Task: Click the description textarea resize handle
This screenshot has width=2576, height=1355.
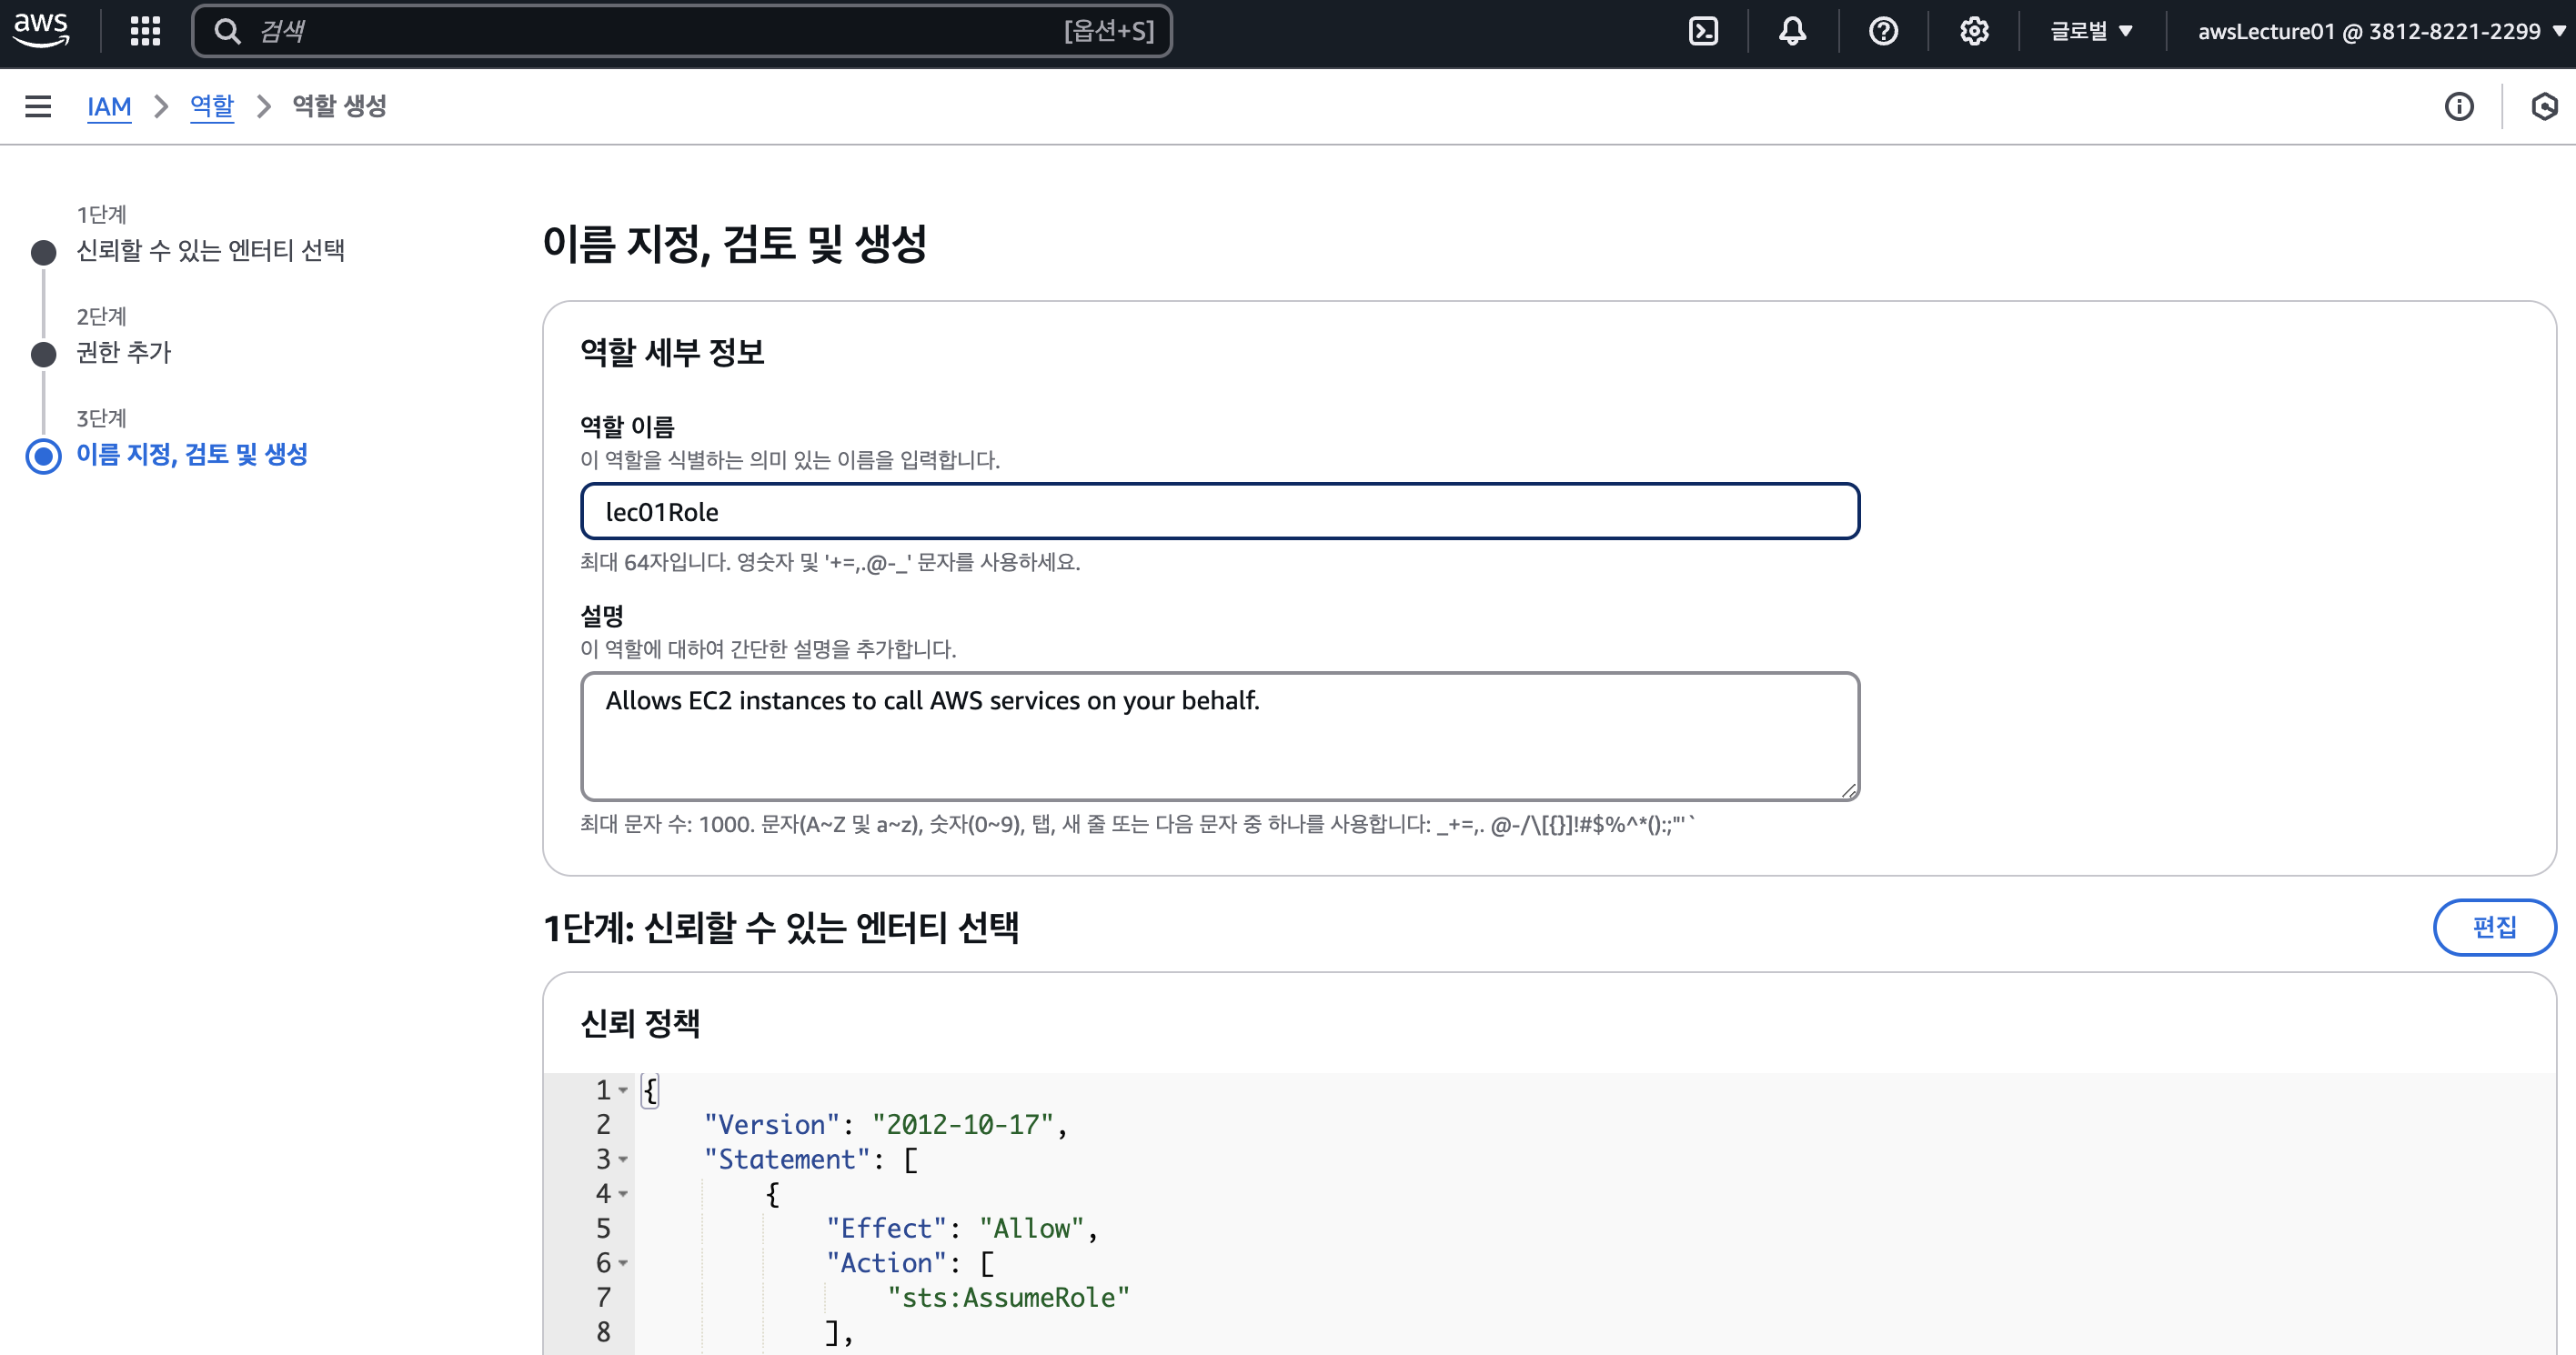Action: tap(1849, 790)
